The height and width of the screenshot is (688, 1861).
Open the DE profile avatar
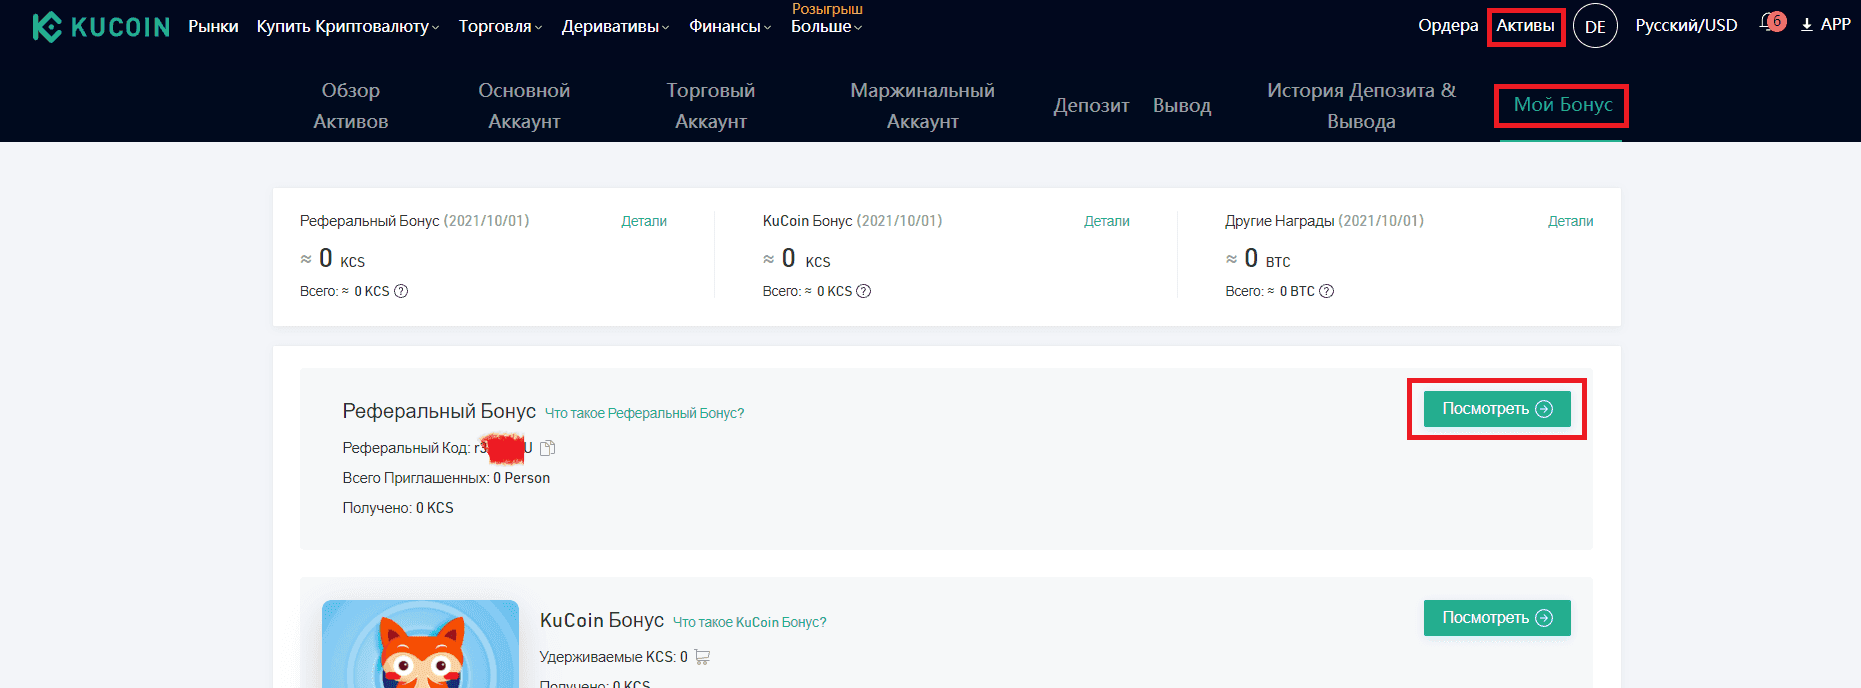pos(1595,26)
